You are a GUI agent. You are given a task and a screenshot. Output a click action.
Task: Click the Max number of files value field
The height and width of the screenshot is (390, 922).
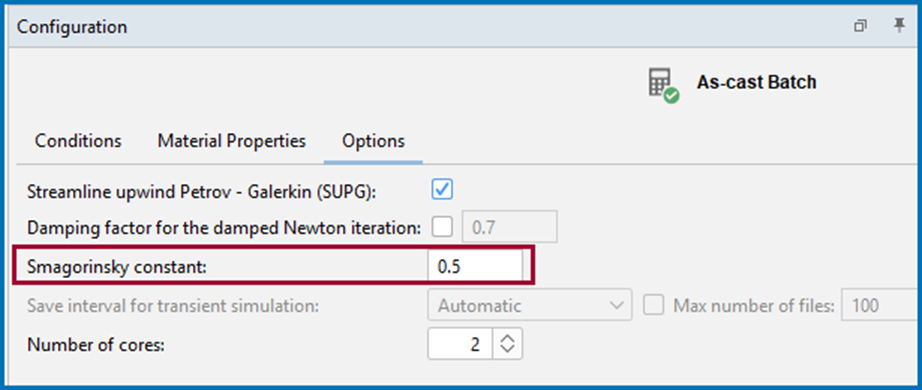tap(881, 306)
